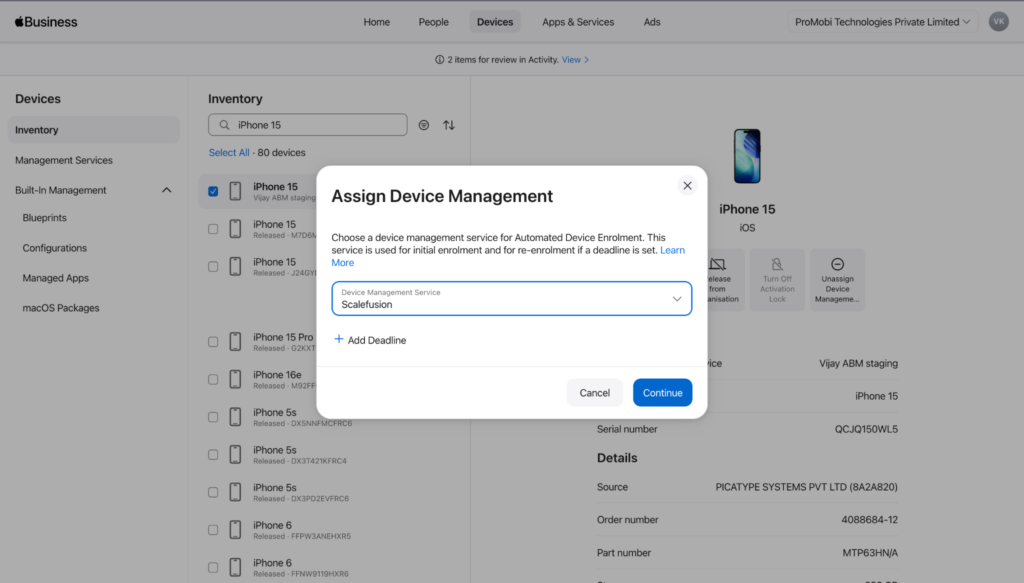
Task: Select Inventory in the Devices sidebar
Action: pyautogui.click(x=93, y=130)
